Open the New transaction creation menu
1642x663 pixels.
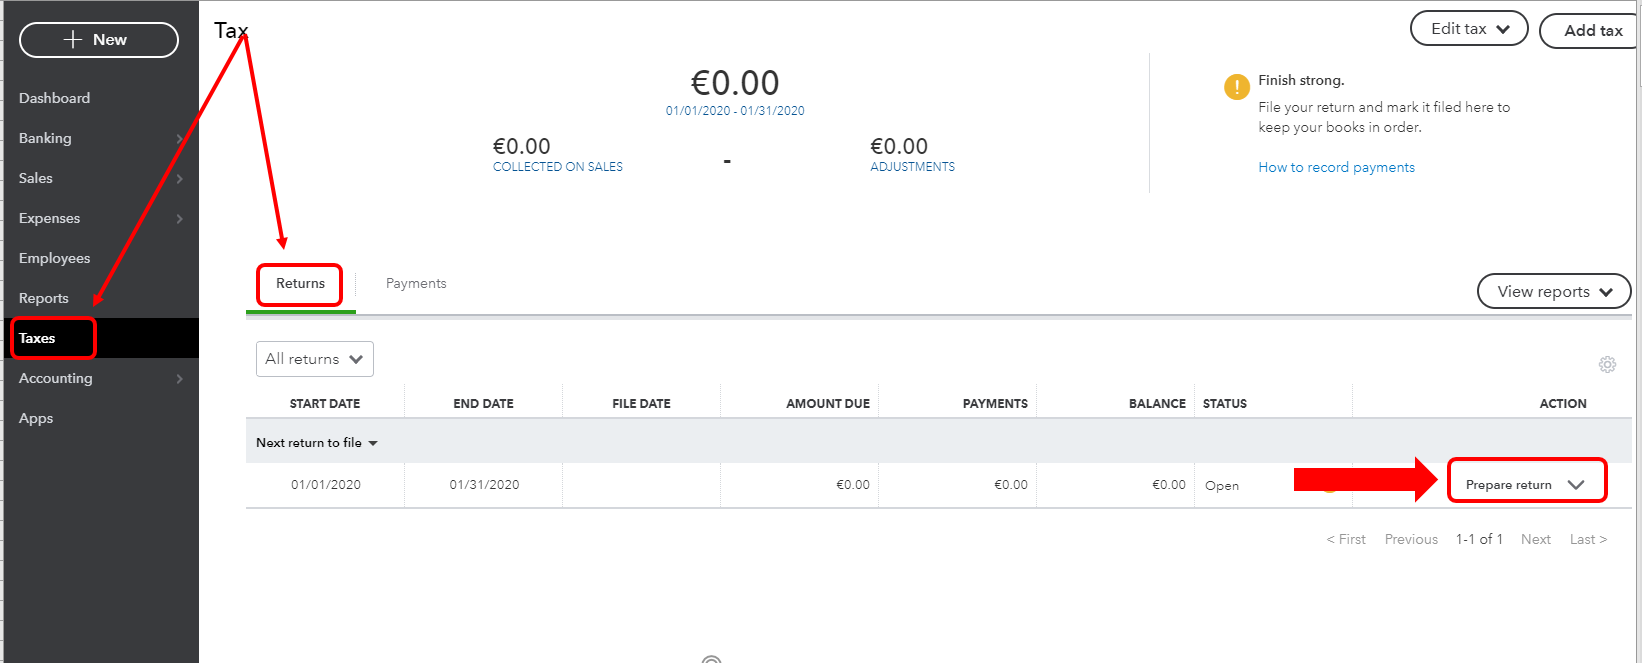(98, 39)
